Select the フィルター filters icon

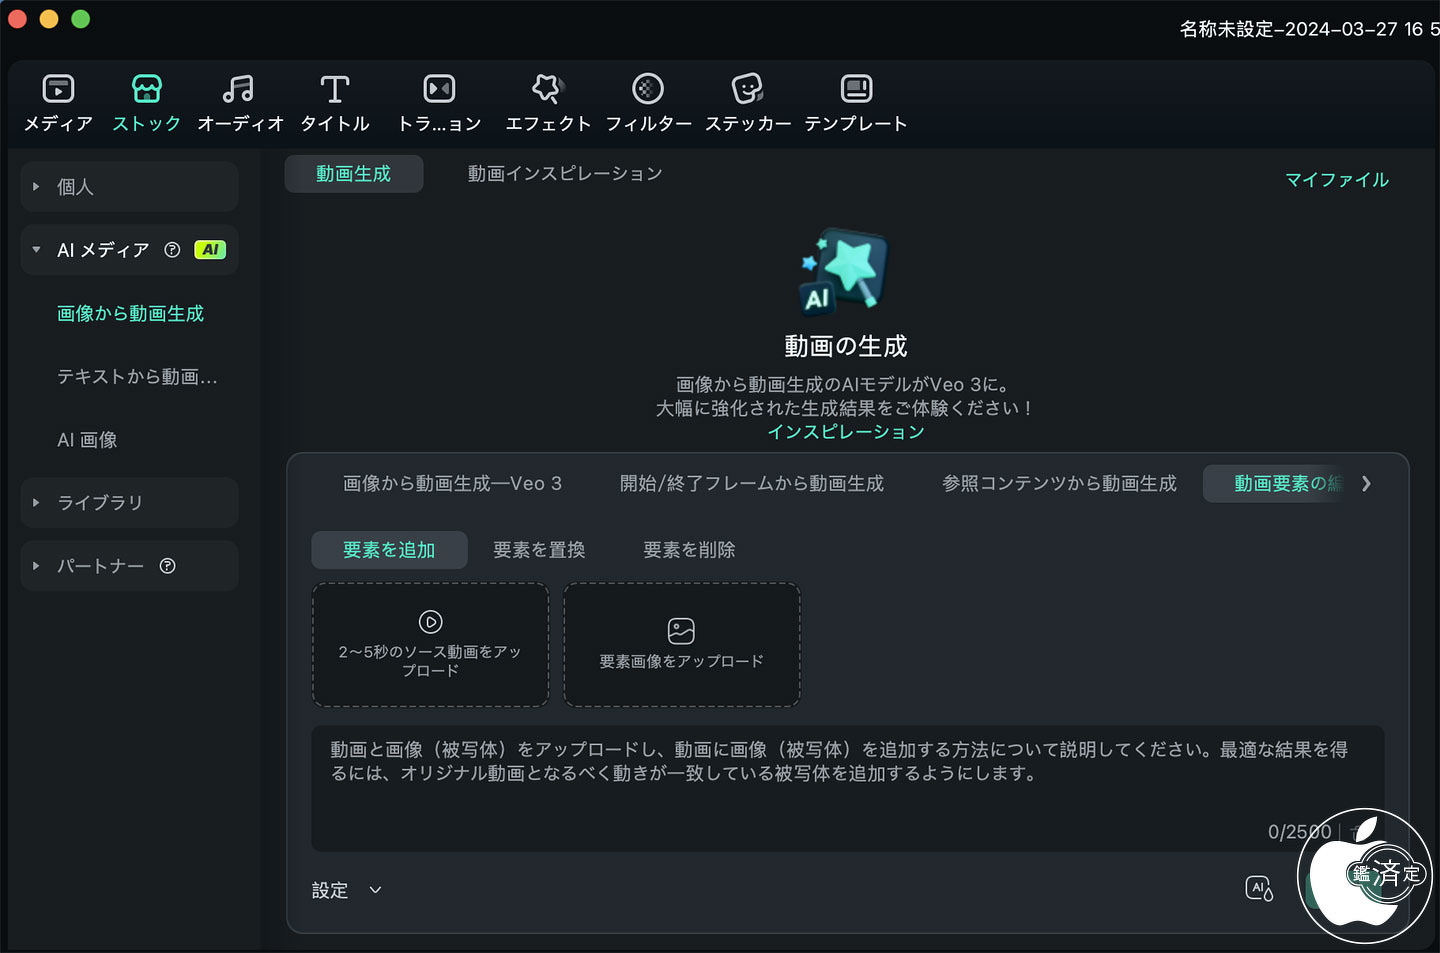pyautogui.click(x=648, y=89)
